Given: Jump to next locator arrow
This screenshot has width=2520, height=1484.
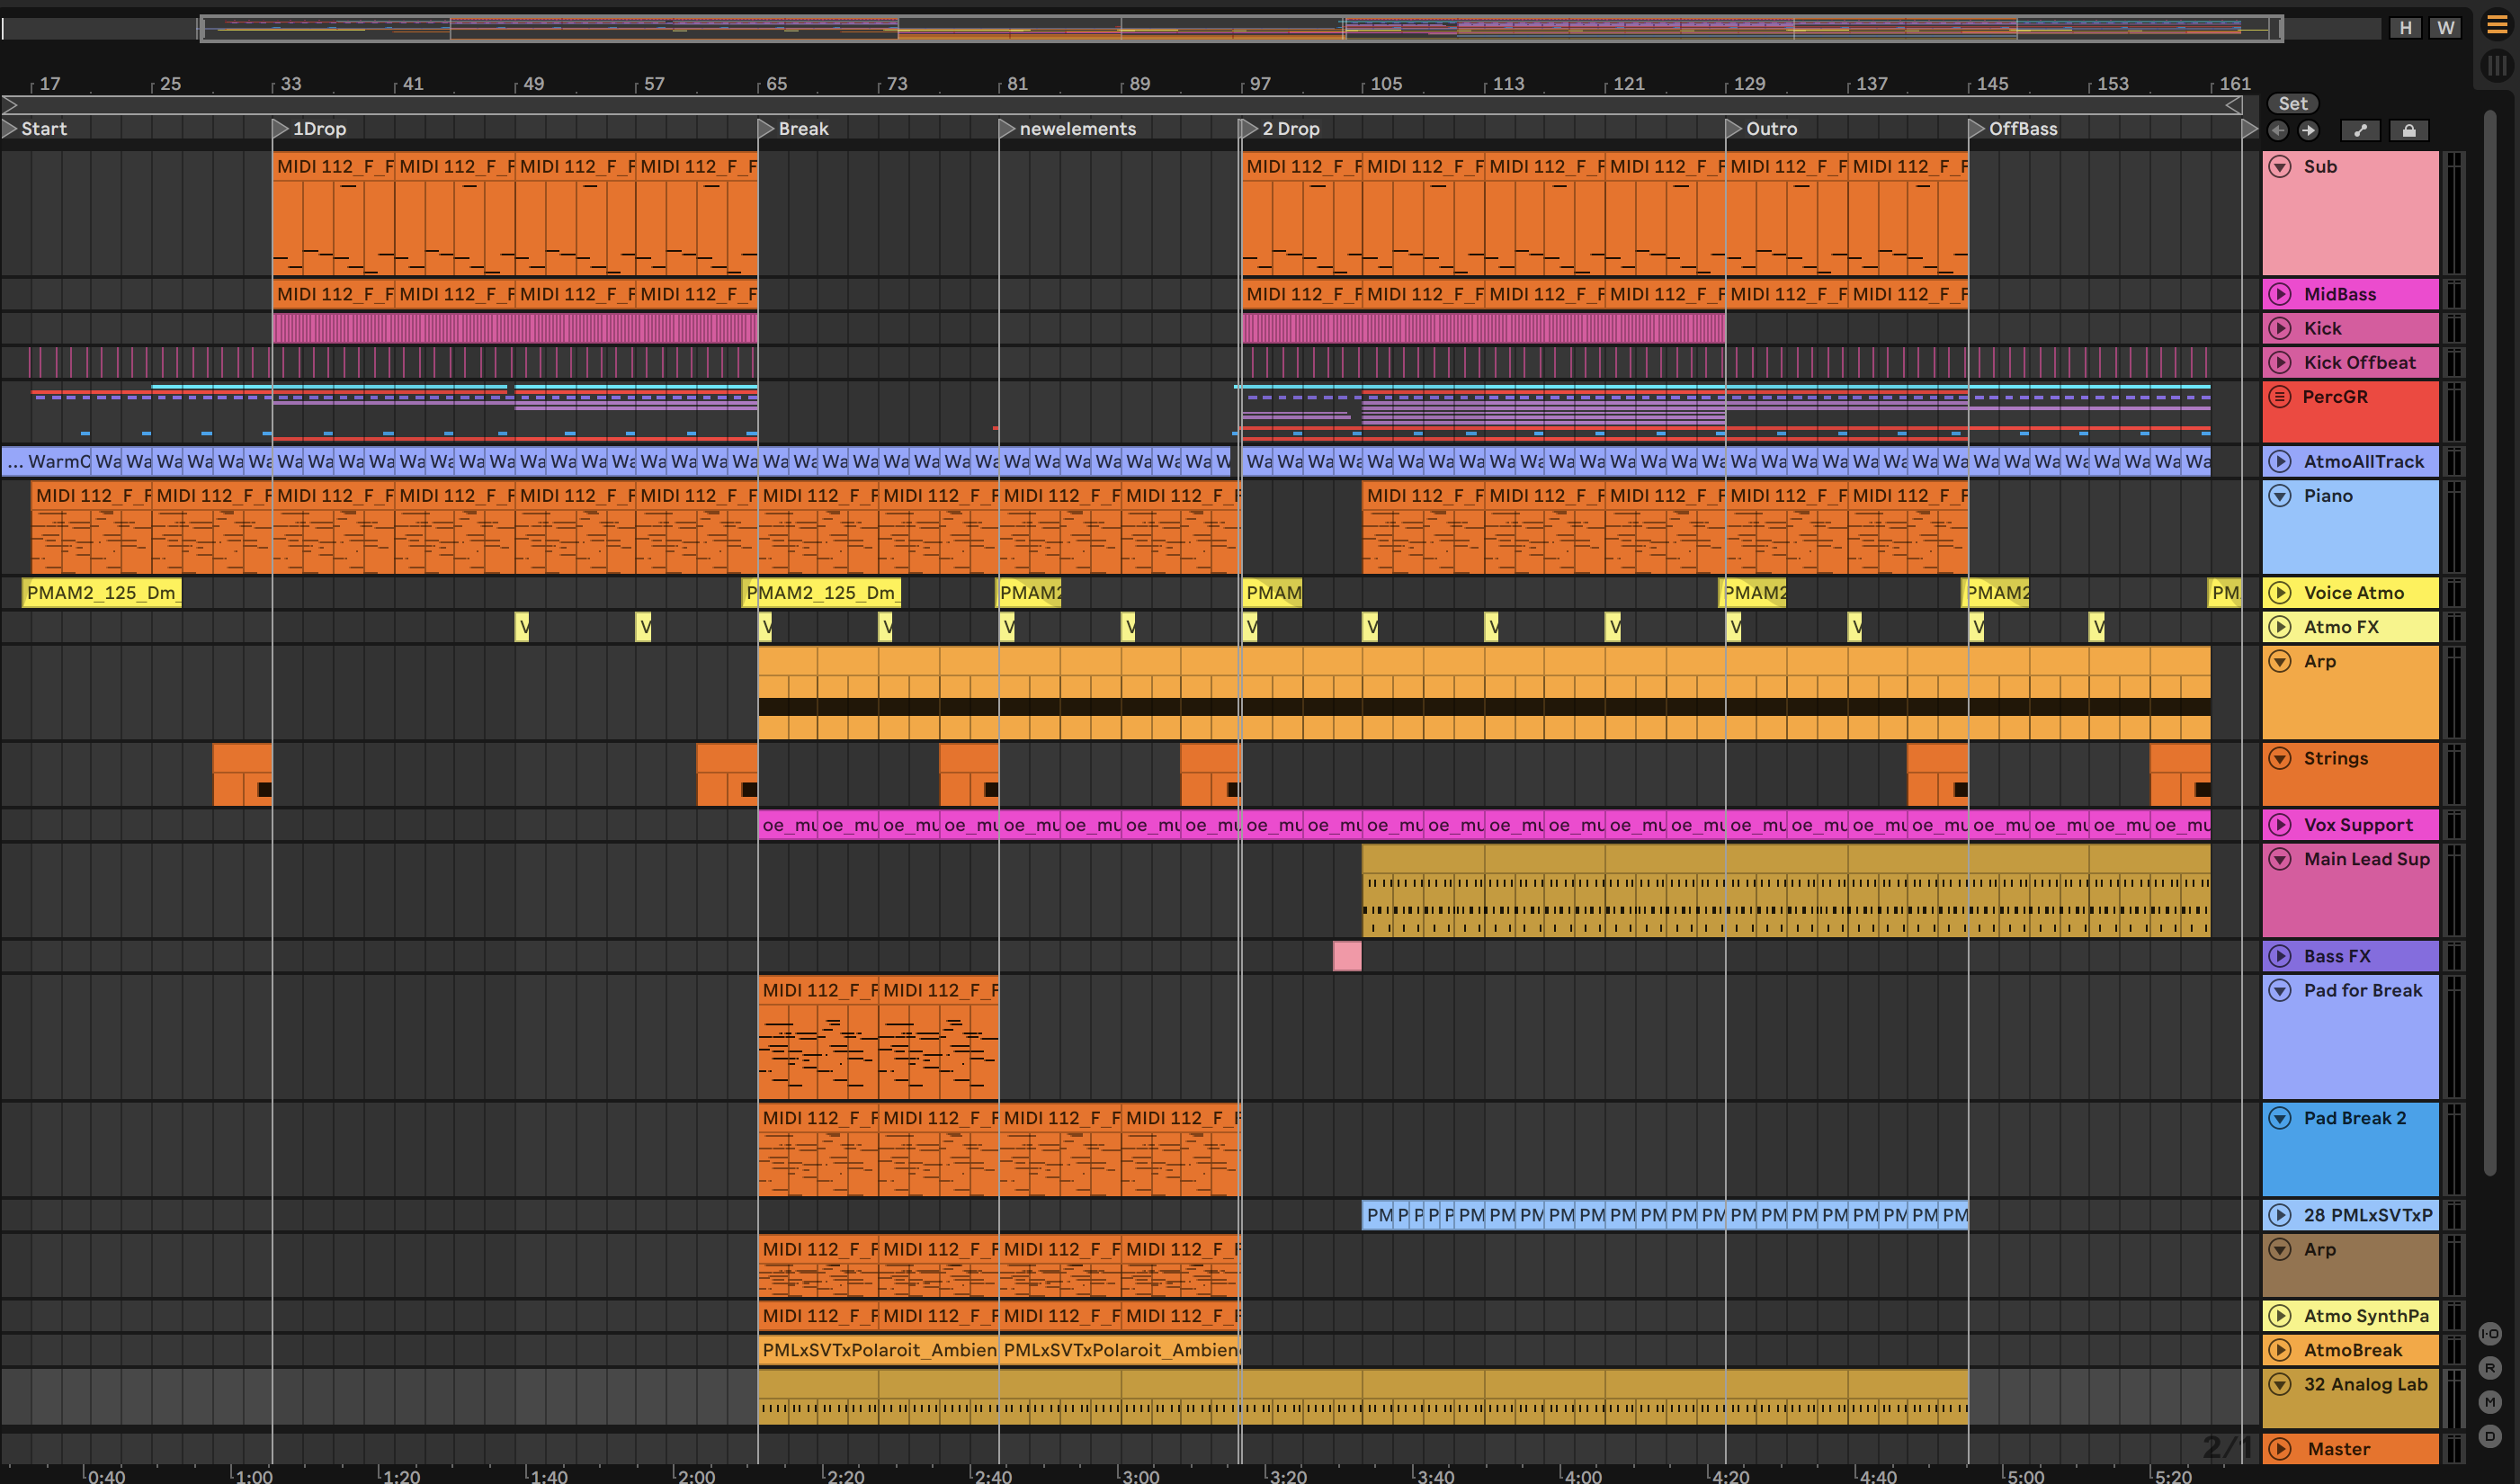Looking at the screenshot, I should (2308, 130).
